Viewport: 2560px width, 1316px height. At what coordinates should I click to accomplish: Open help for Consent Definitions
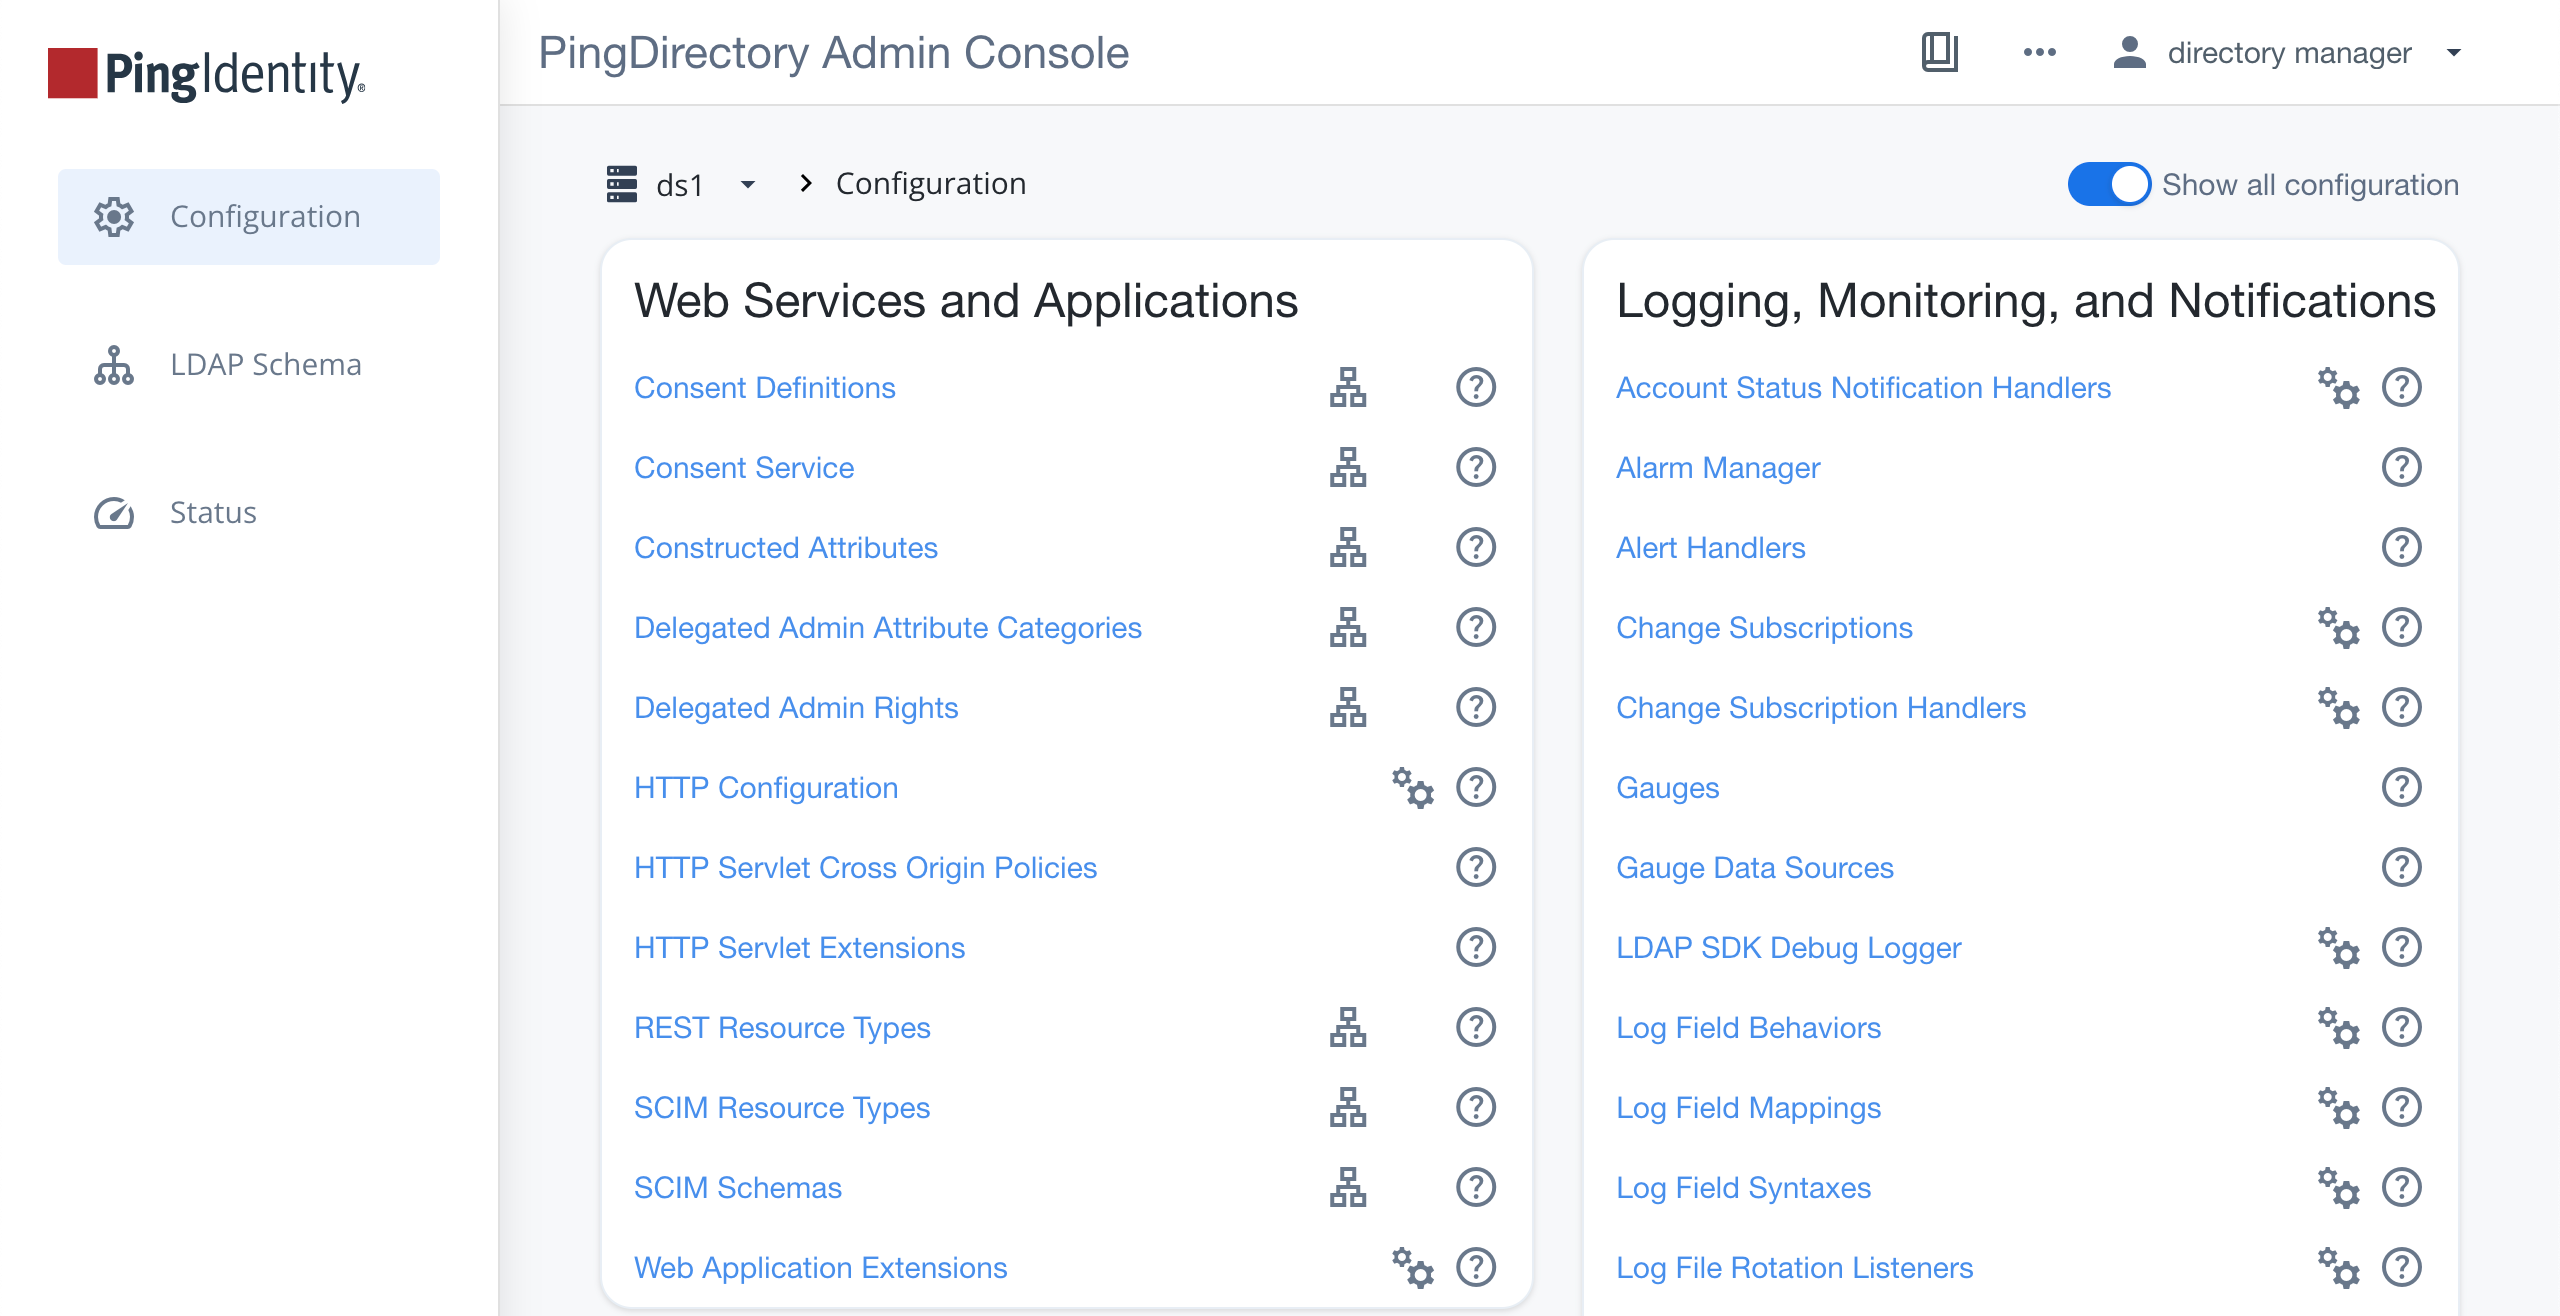pos(1476,387)
